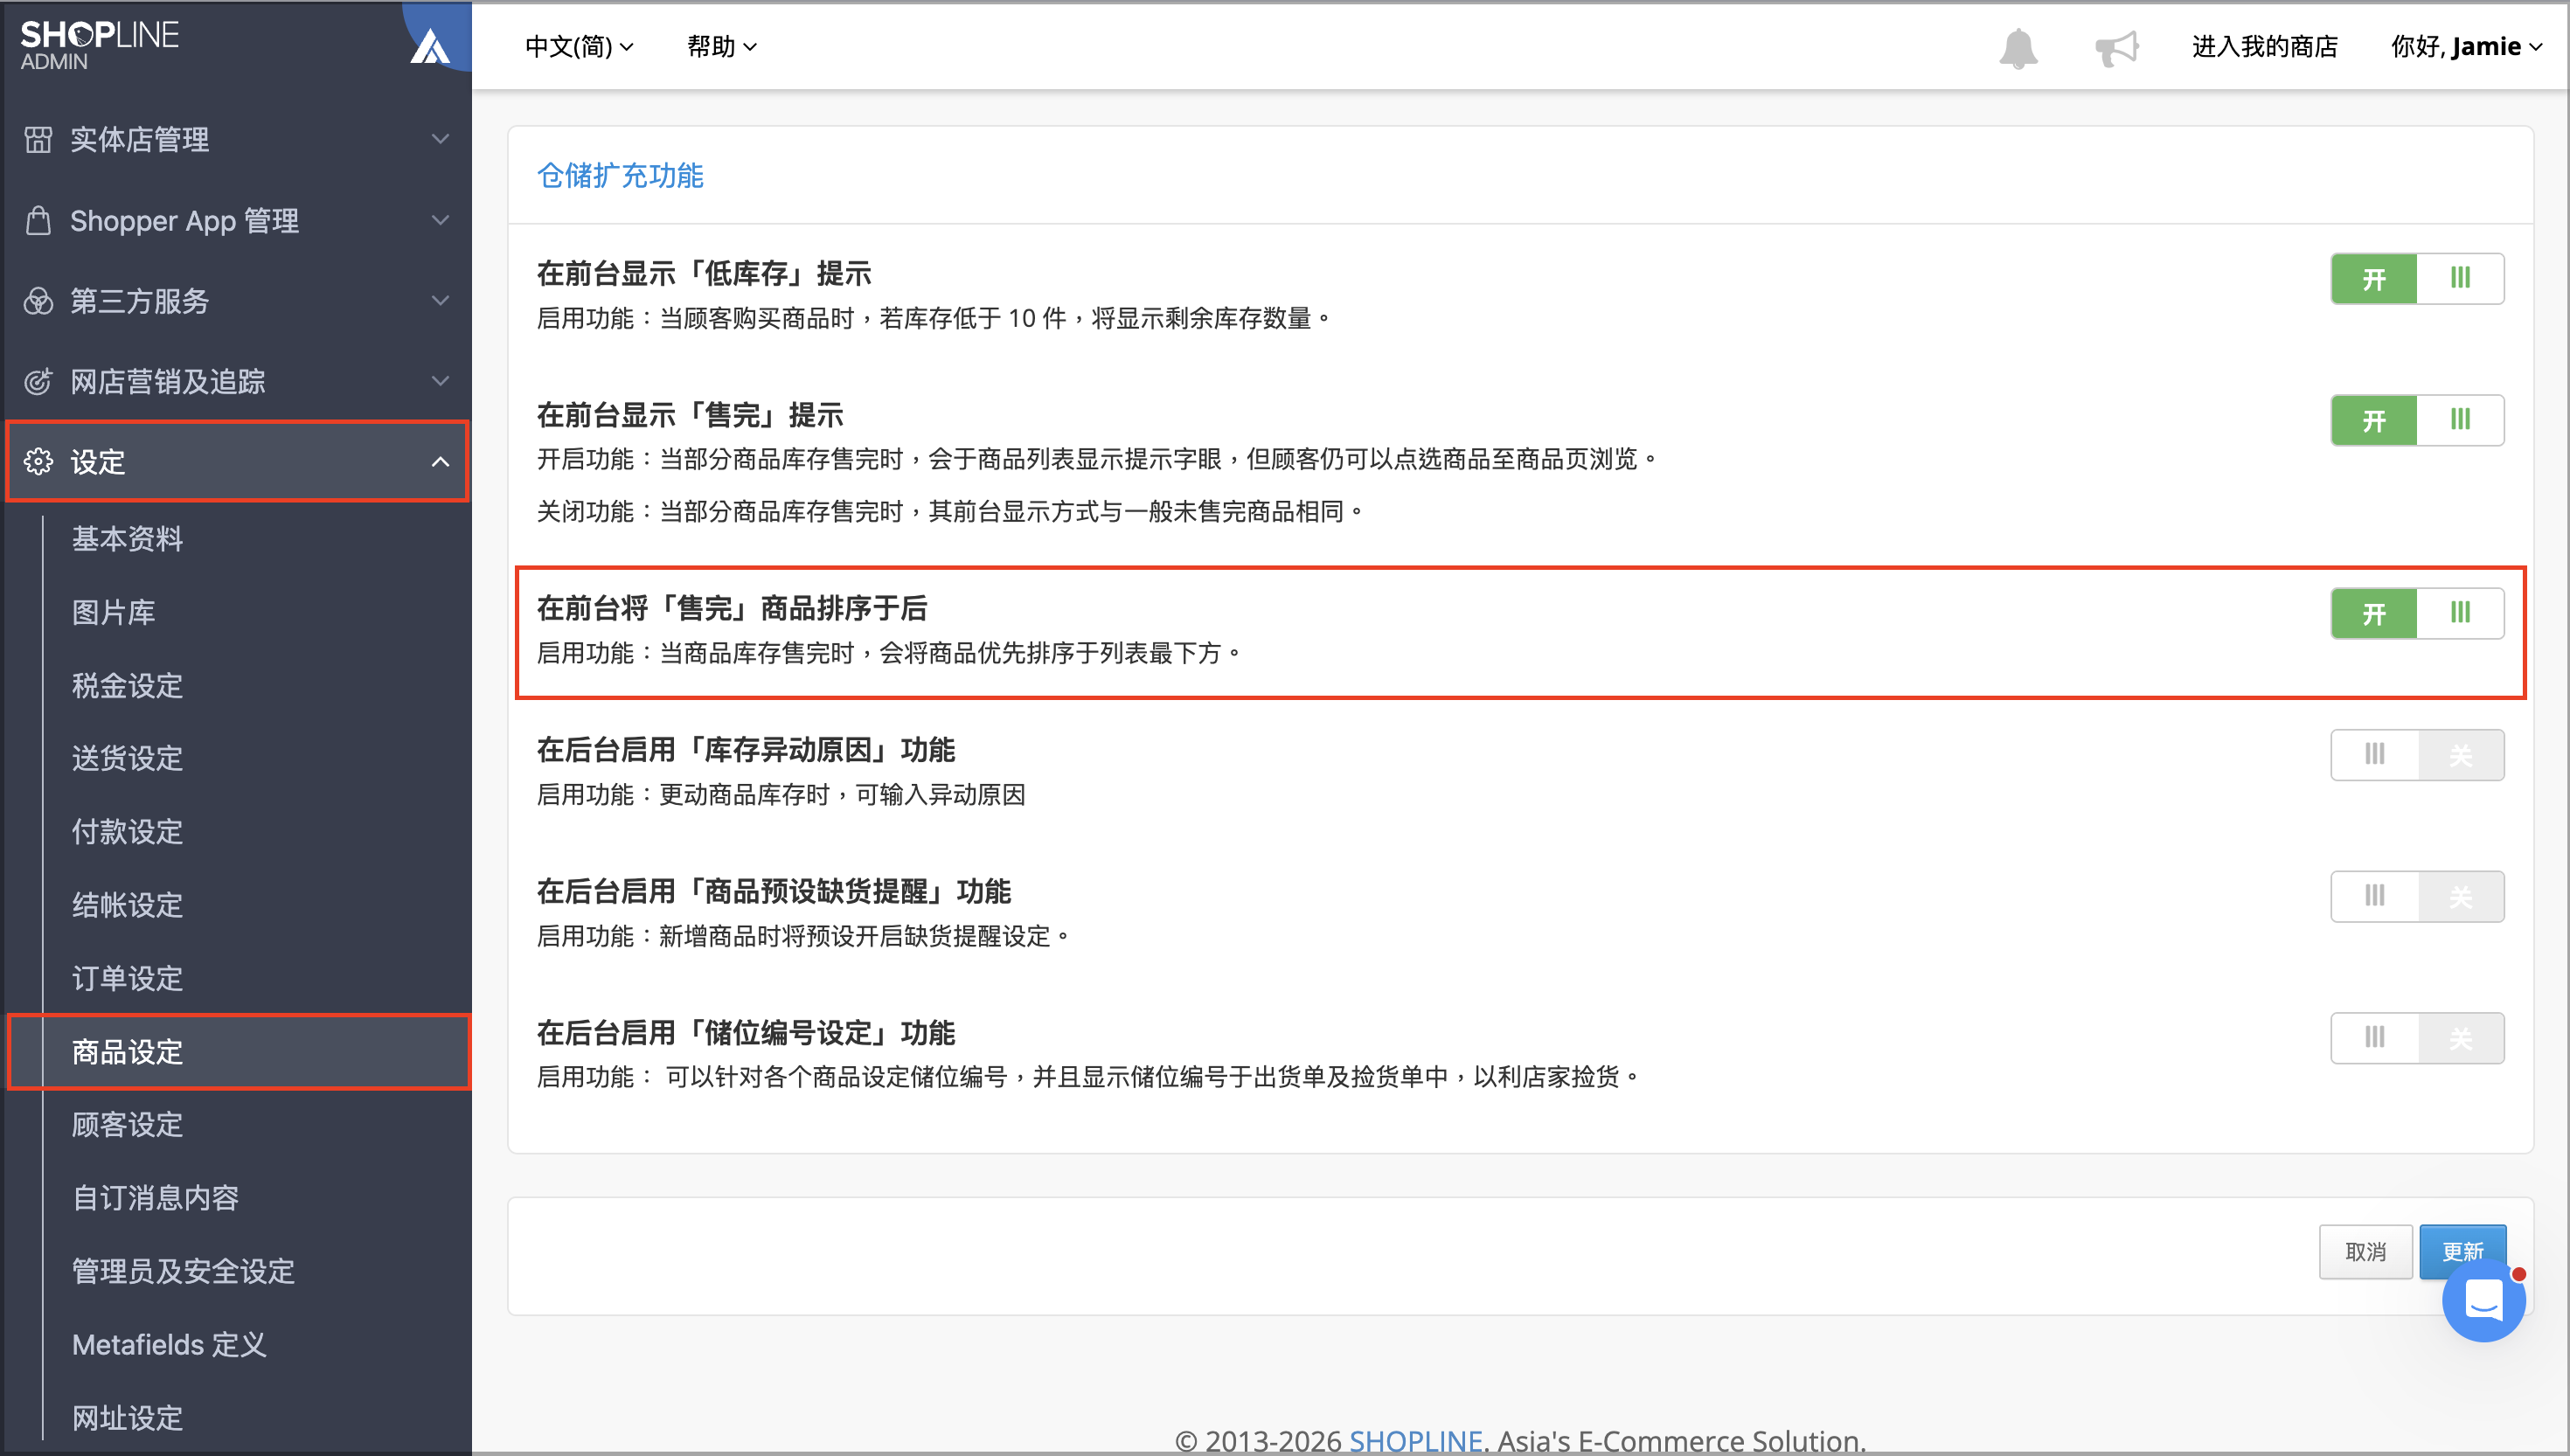Toggle off 在前台显示「售完」提示
Screen dimensions: 2570x1456
[x=2417, y=420]
